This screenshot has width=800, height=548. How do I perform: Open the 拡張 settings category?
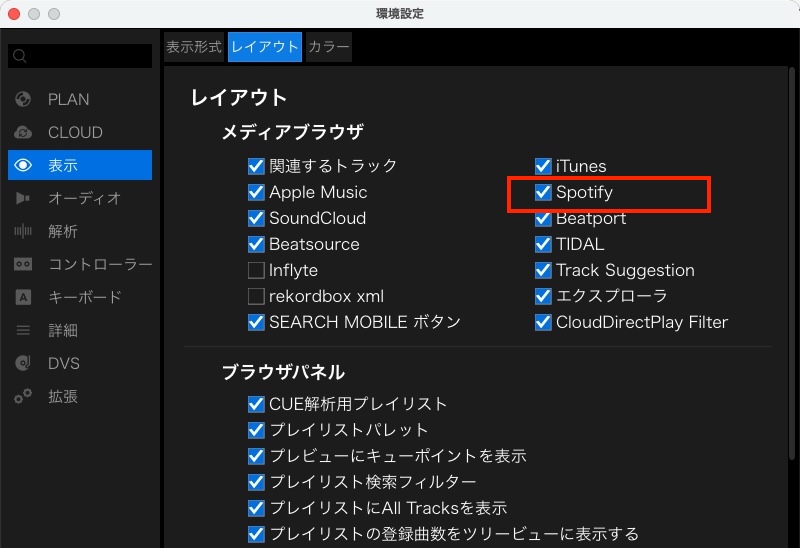(x=80, y=396)
